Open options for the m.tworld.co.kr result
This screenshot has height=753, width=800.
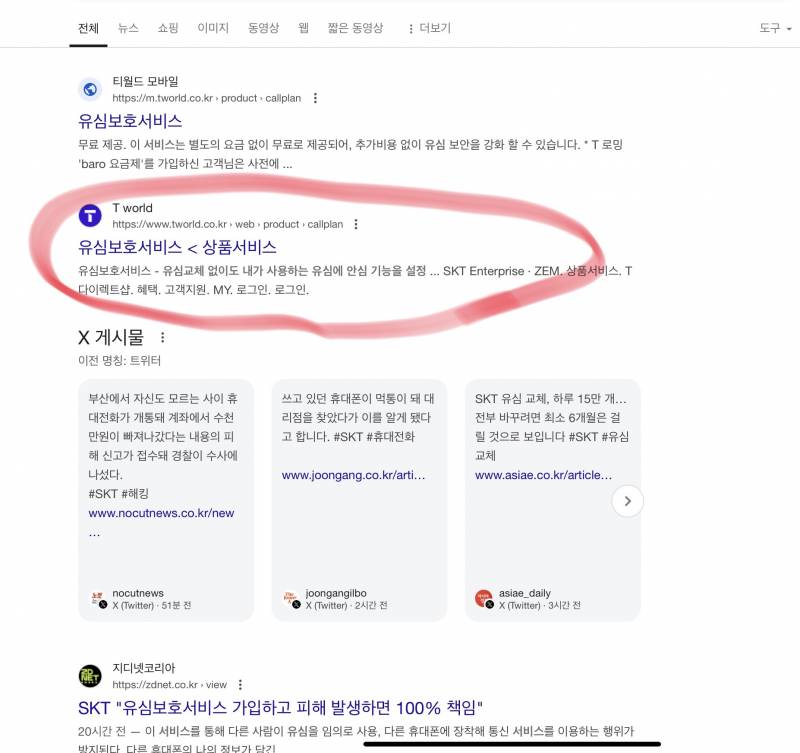click(x=315, y=98)
